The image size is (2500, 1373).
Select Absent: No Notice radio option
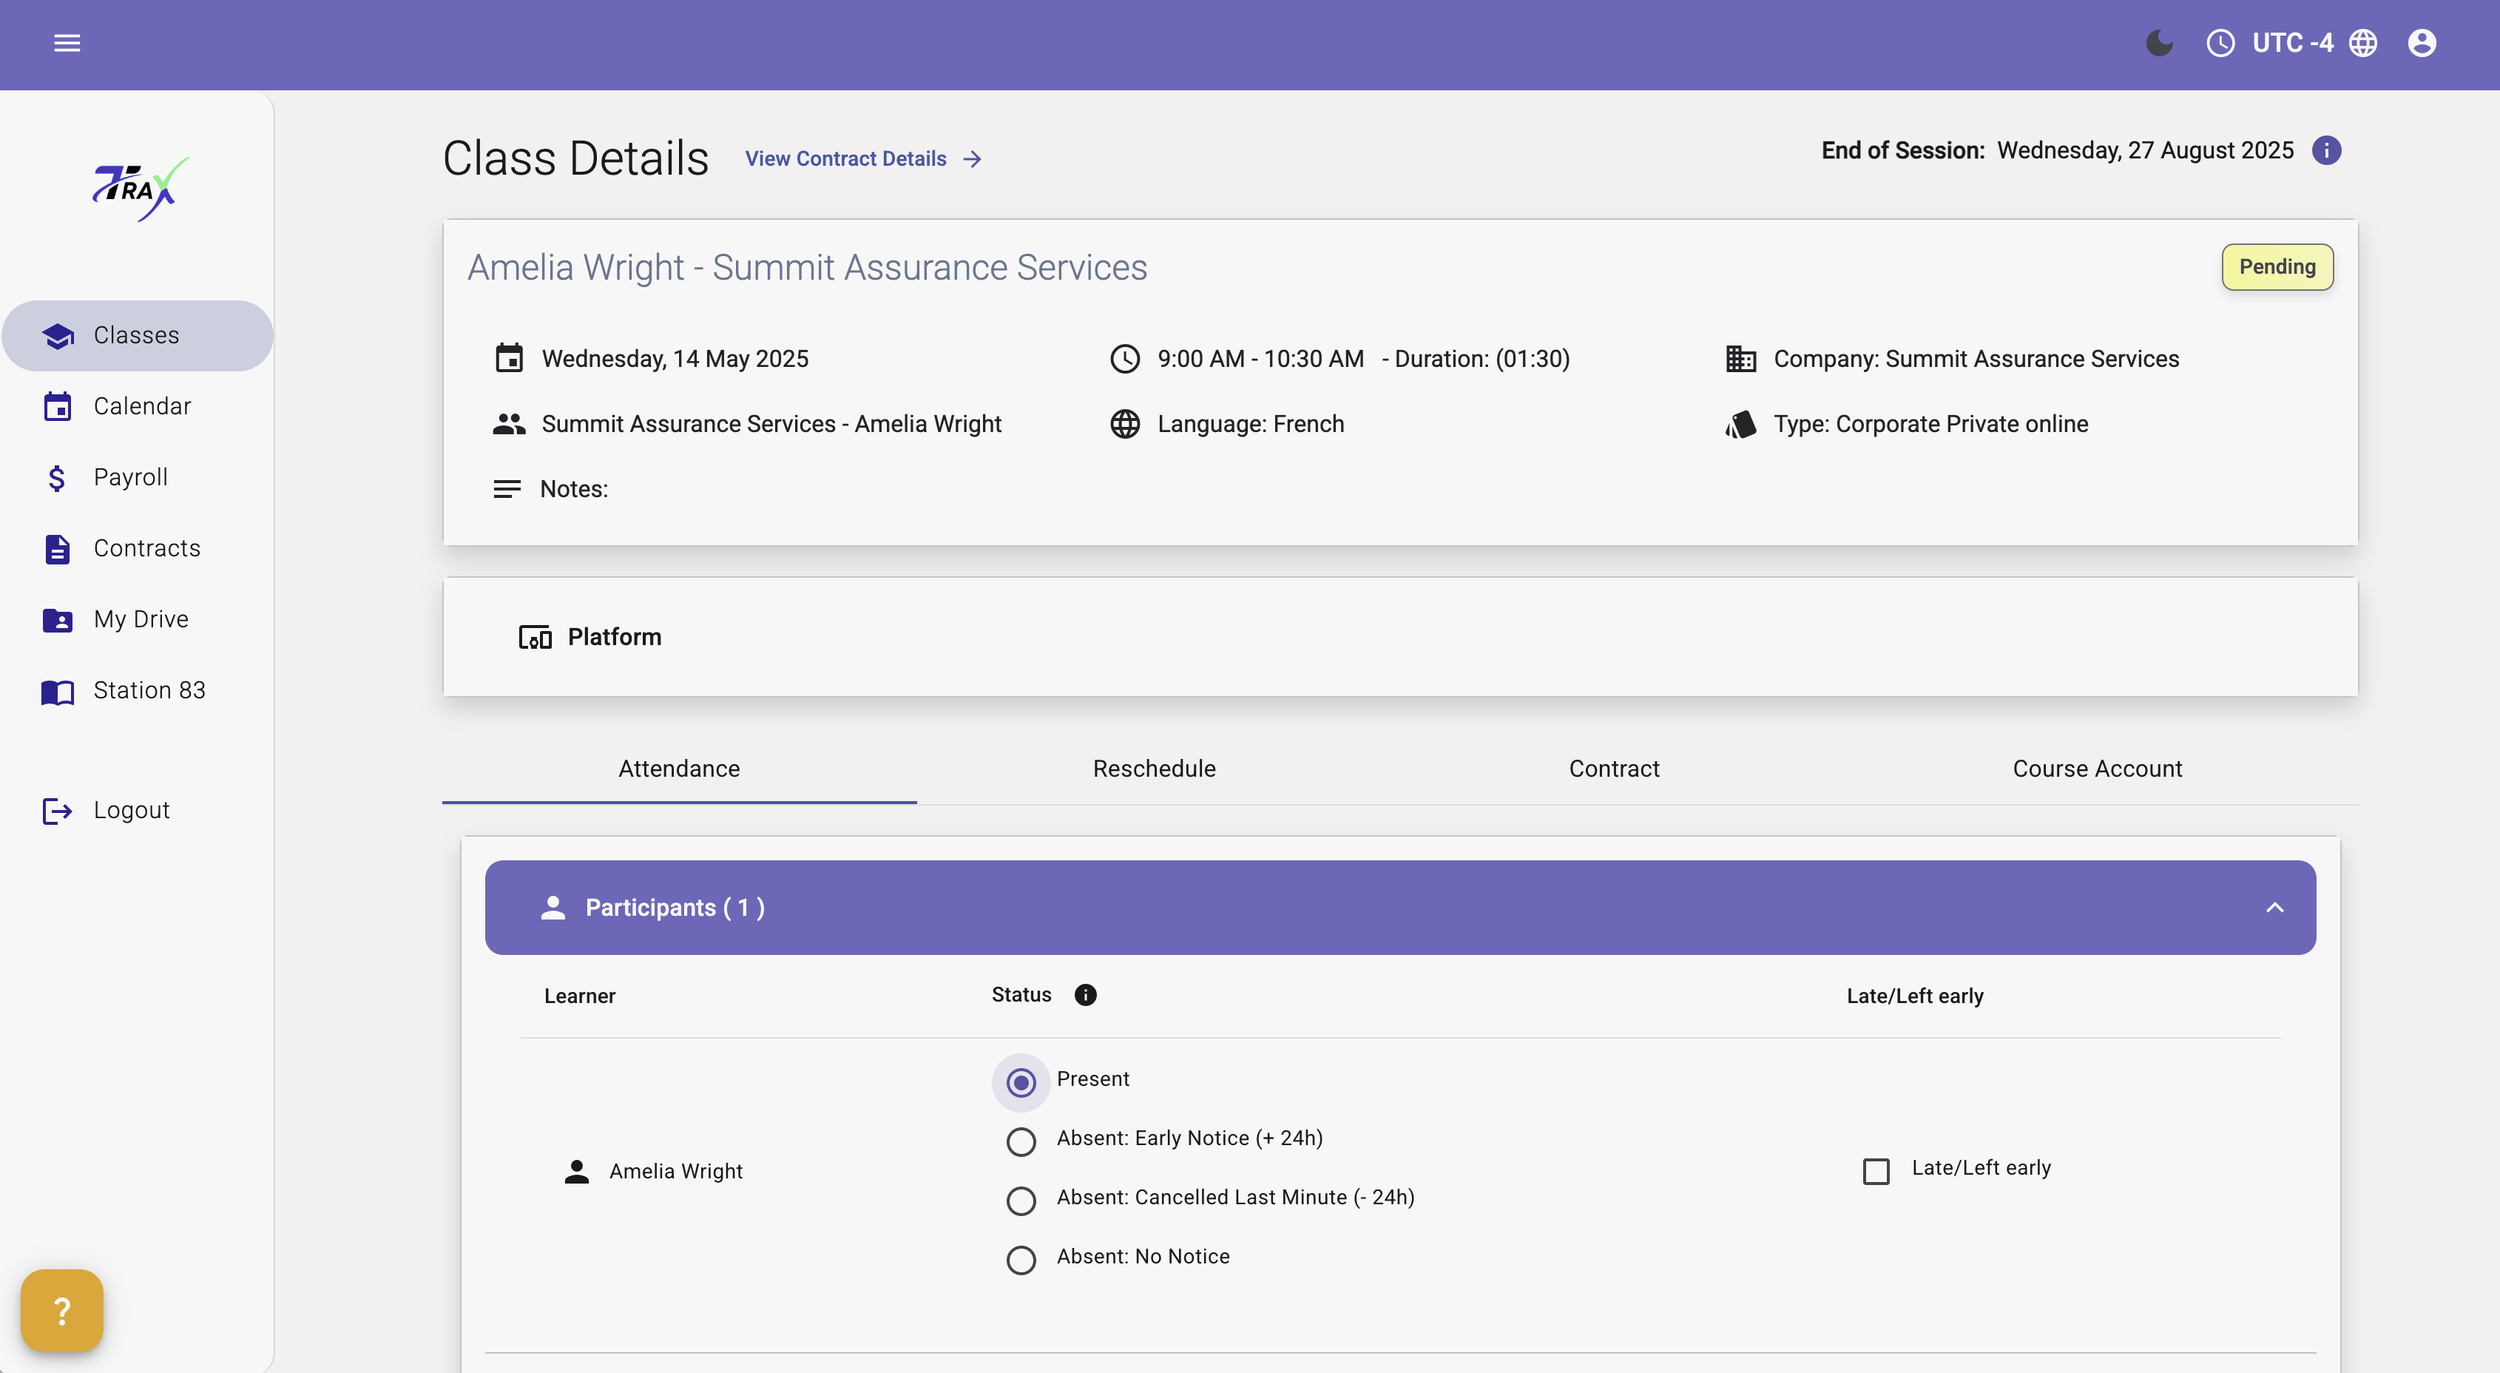click(x=1021, y=1259)
